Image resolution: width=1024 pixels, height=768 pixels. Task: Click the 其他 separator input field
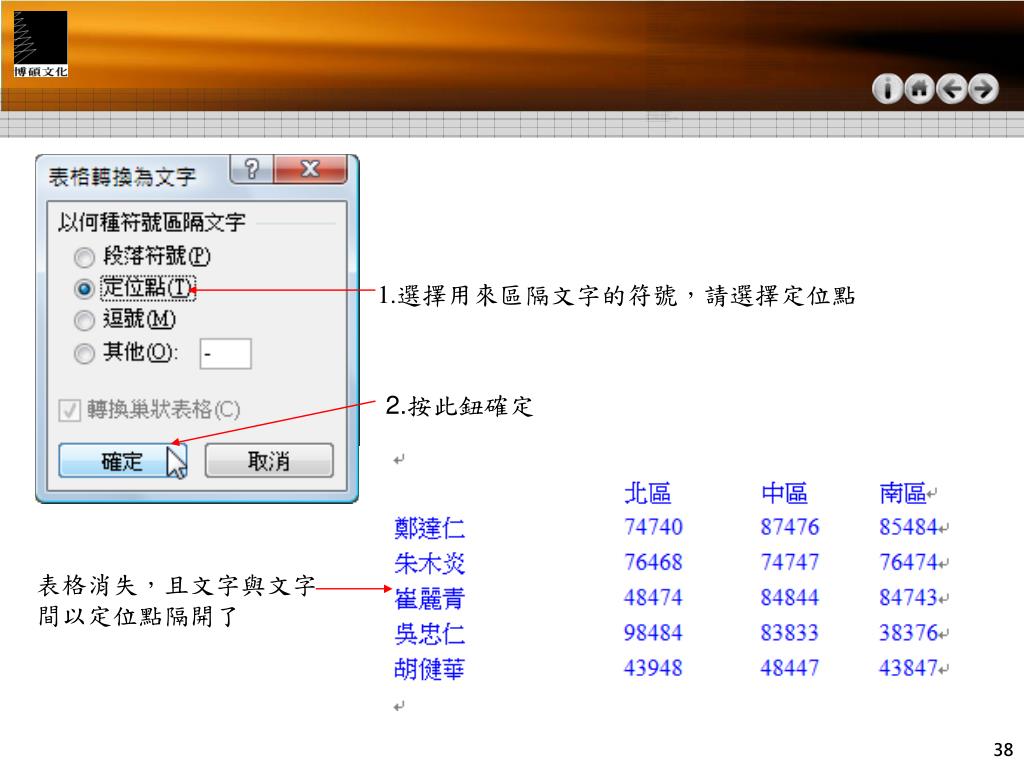[x=225, y=354]
